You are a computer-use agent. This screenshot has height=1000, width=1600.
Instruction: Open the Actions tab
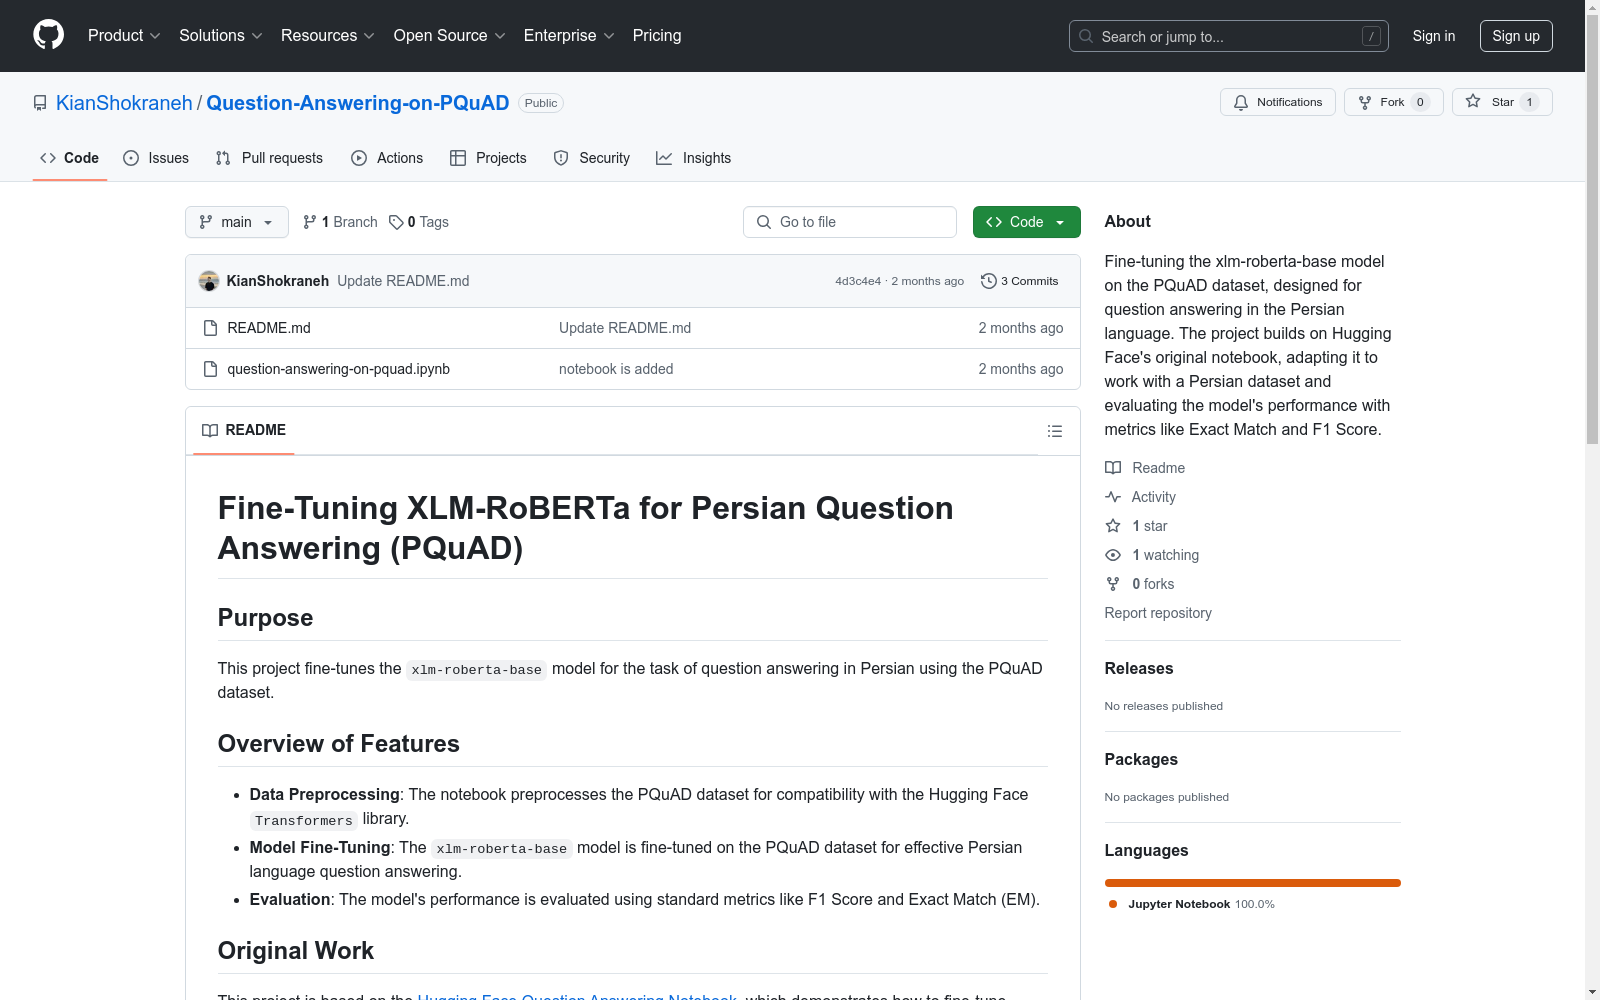point(387,158)
